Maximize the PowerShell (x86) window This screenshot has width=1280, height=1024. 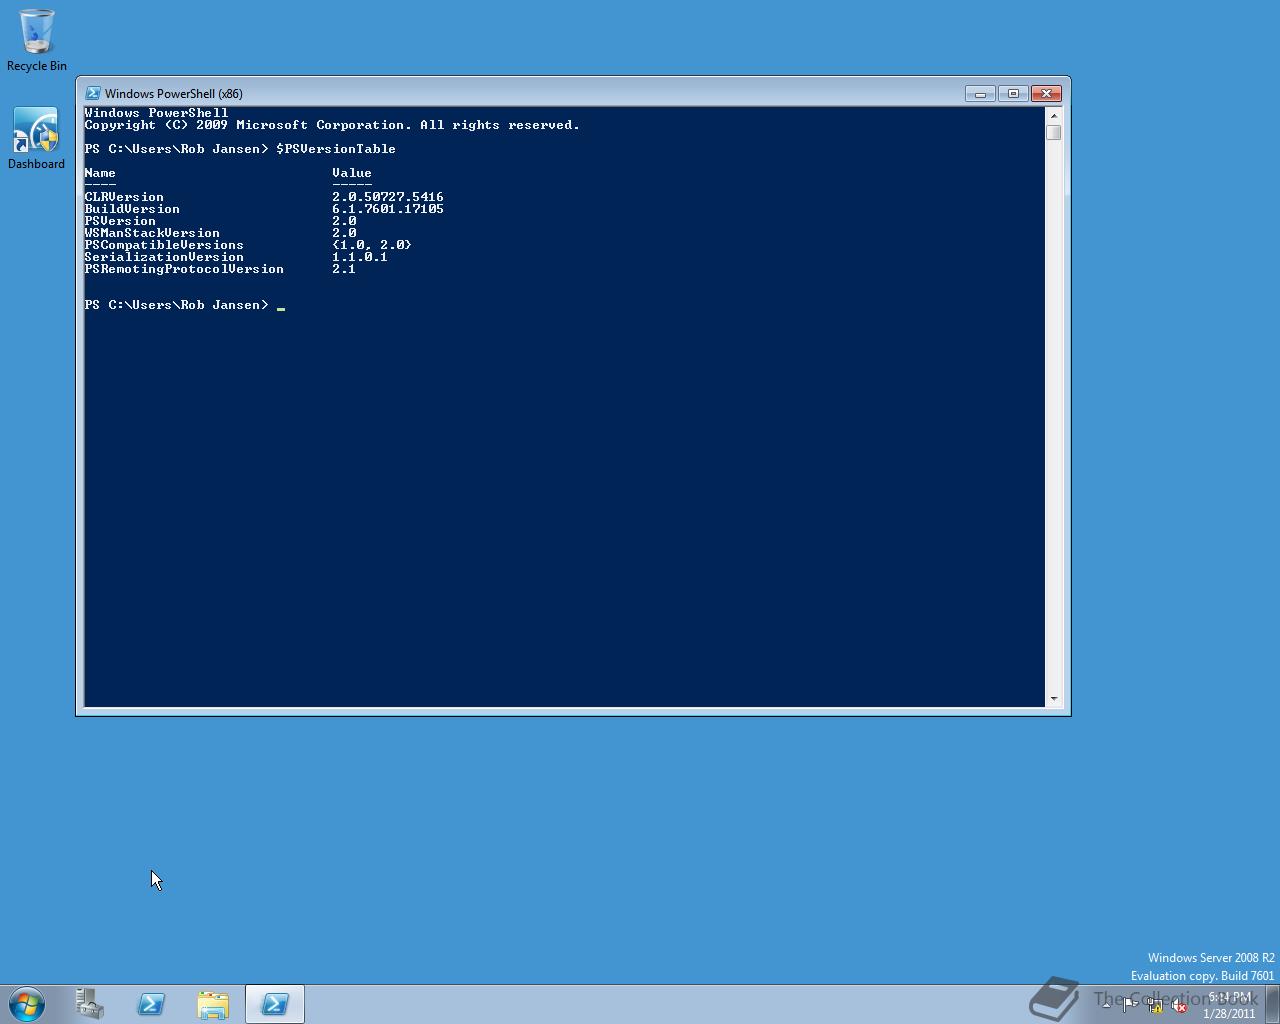[x=1013, y=93]
